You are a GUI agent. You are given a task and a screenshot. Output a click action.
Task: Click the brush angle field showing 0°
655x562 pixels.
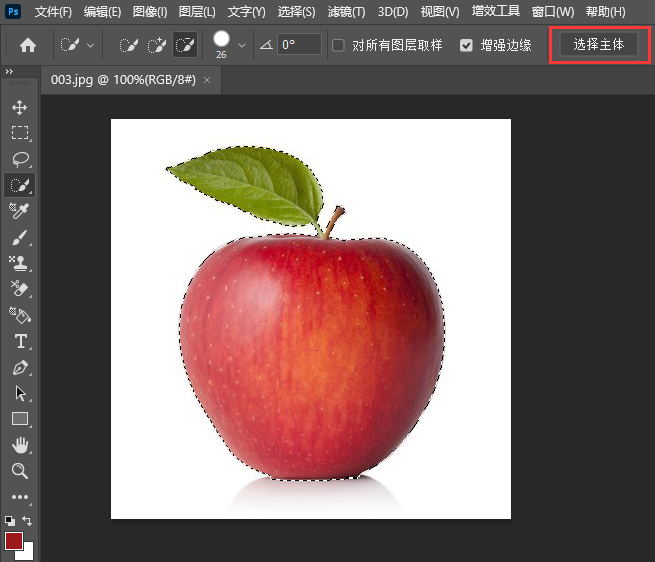coord(299,44)
